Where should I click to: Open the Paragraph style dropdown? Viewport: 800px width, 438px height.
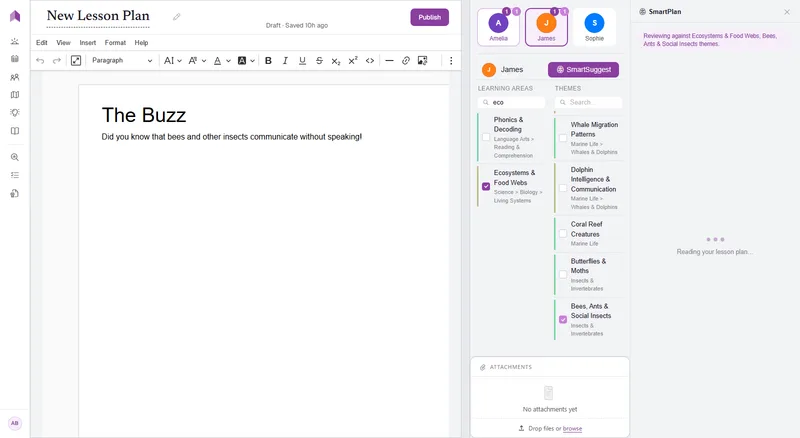pyautogui.click(x=122, y=61)
